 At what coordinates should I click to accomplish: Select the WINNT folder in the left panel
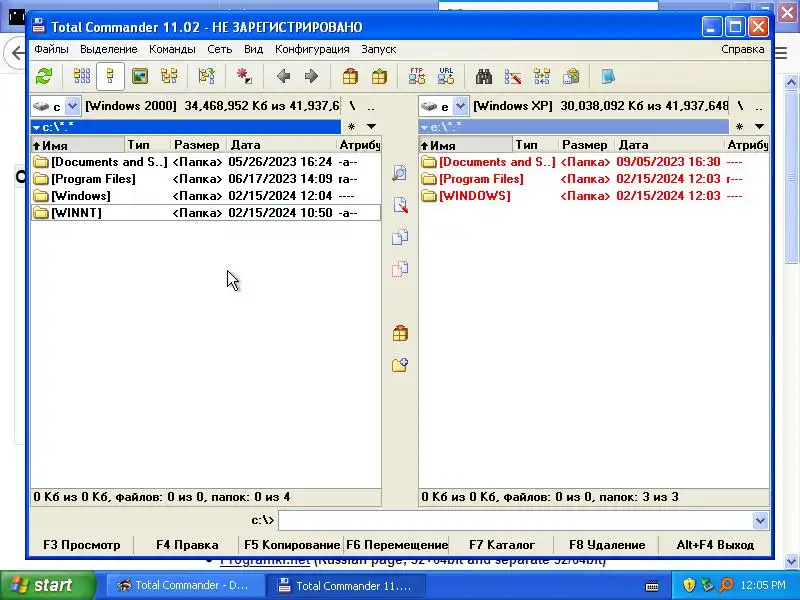pos(206,213)
